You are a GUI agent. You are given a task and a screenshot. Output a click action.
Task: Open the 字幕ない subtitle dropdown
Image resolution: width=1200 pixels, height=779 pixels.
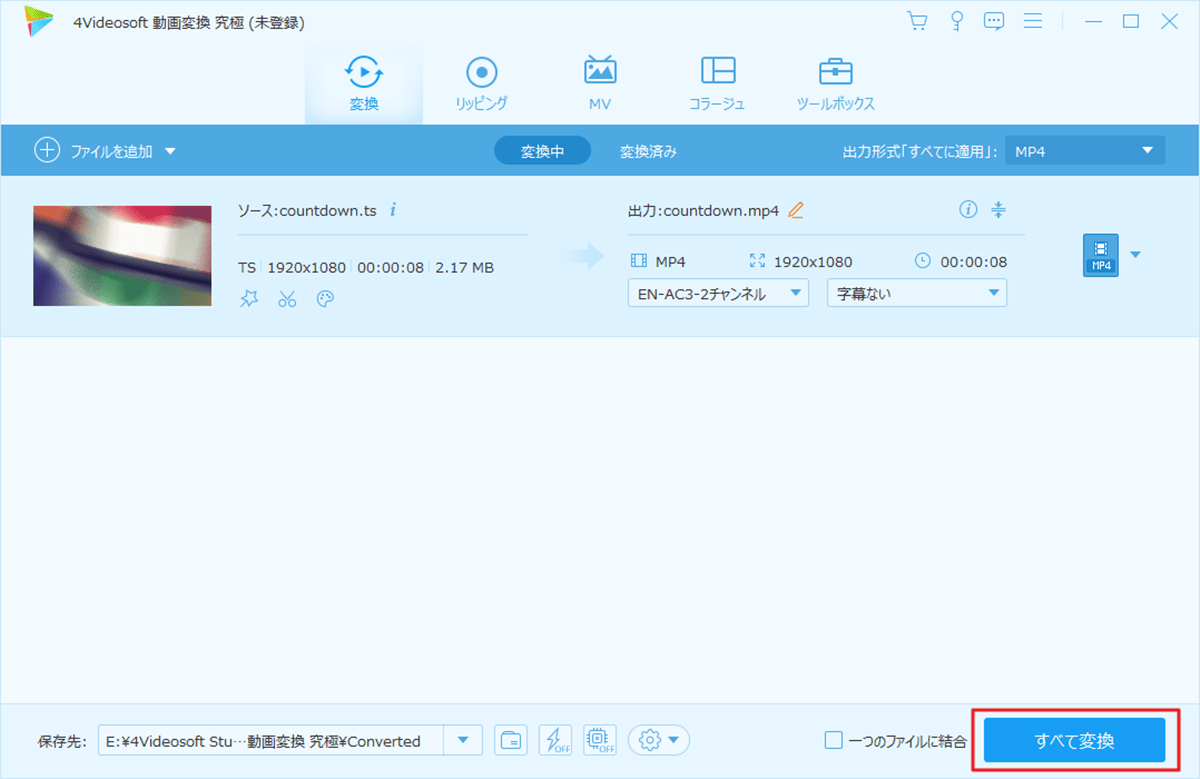(916, 292)
